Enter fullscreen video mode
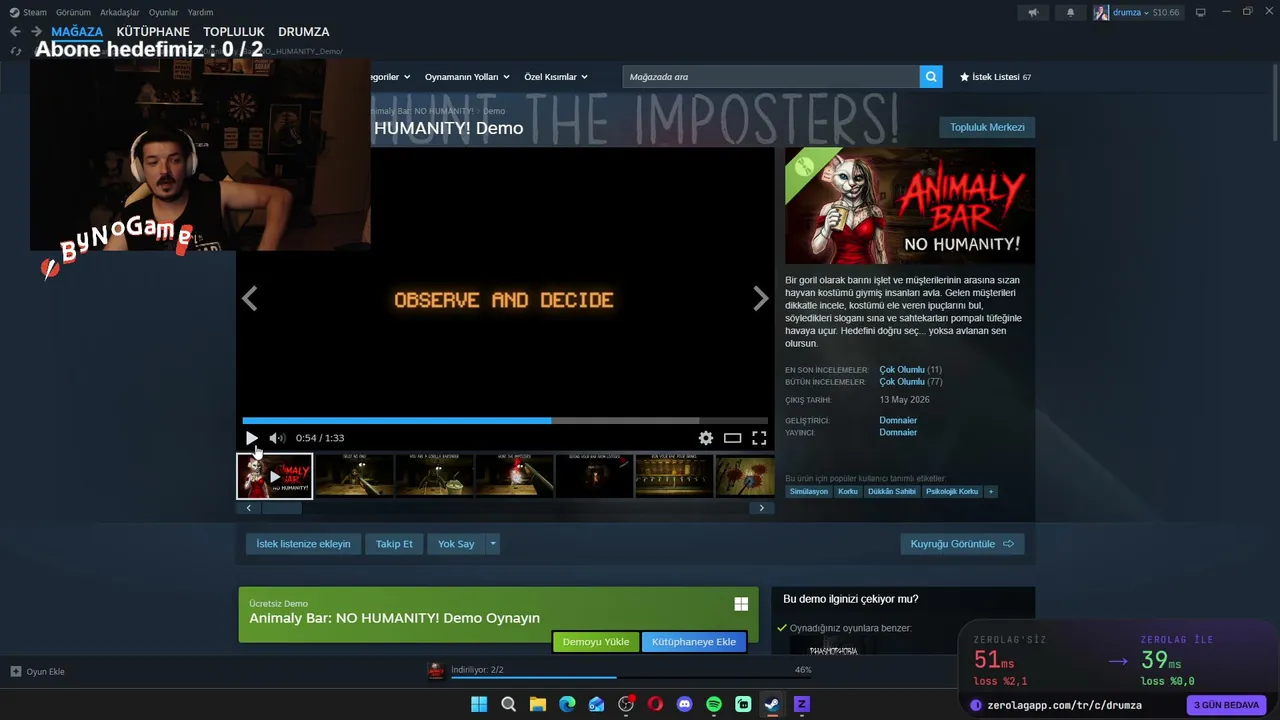 (x=759, y=438)
